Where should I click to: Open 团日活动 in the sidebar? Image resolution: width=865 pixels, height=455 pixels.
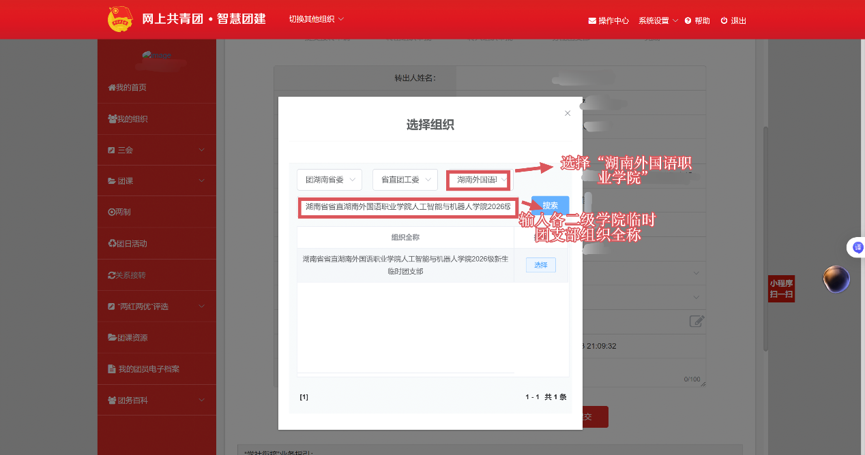coord(157,243)
